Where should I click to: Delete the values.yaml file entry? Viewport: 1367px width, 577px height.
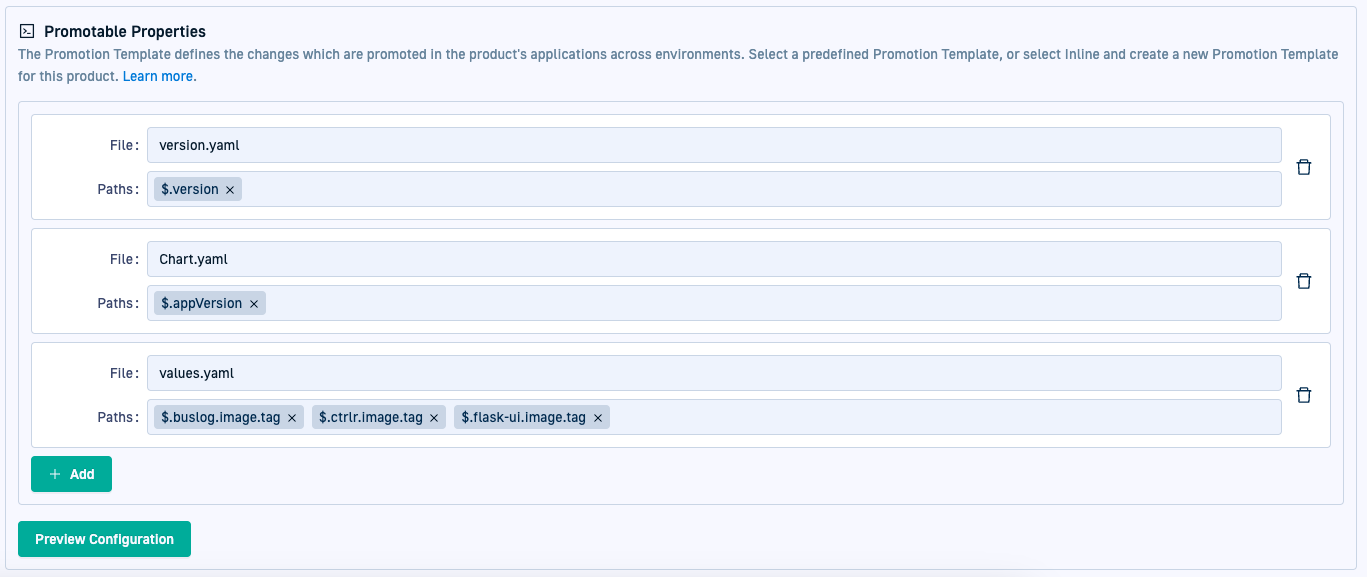click(1304, 395)
